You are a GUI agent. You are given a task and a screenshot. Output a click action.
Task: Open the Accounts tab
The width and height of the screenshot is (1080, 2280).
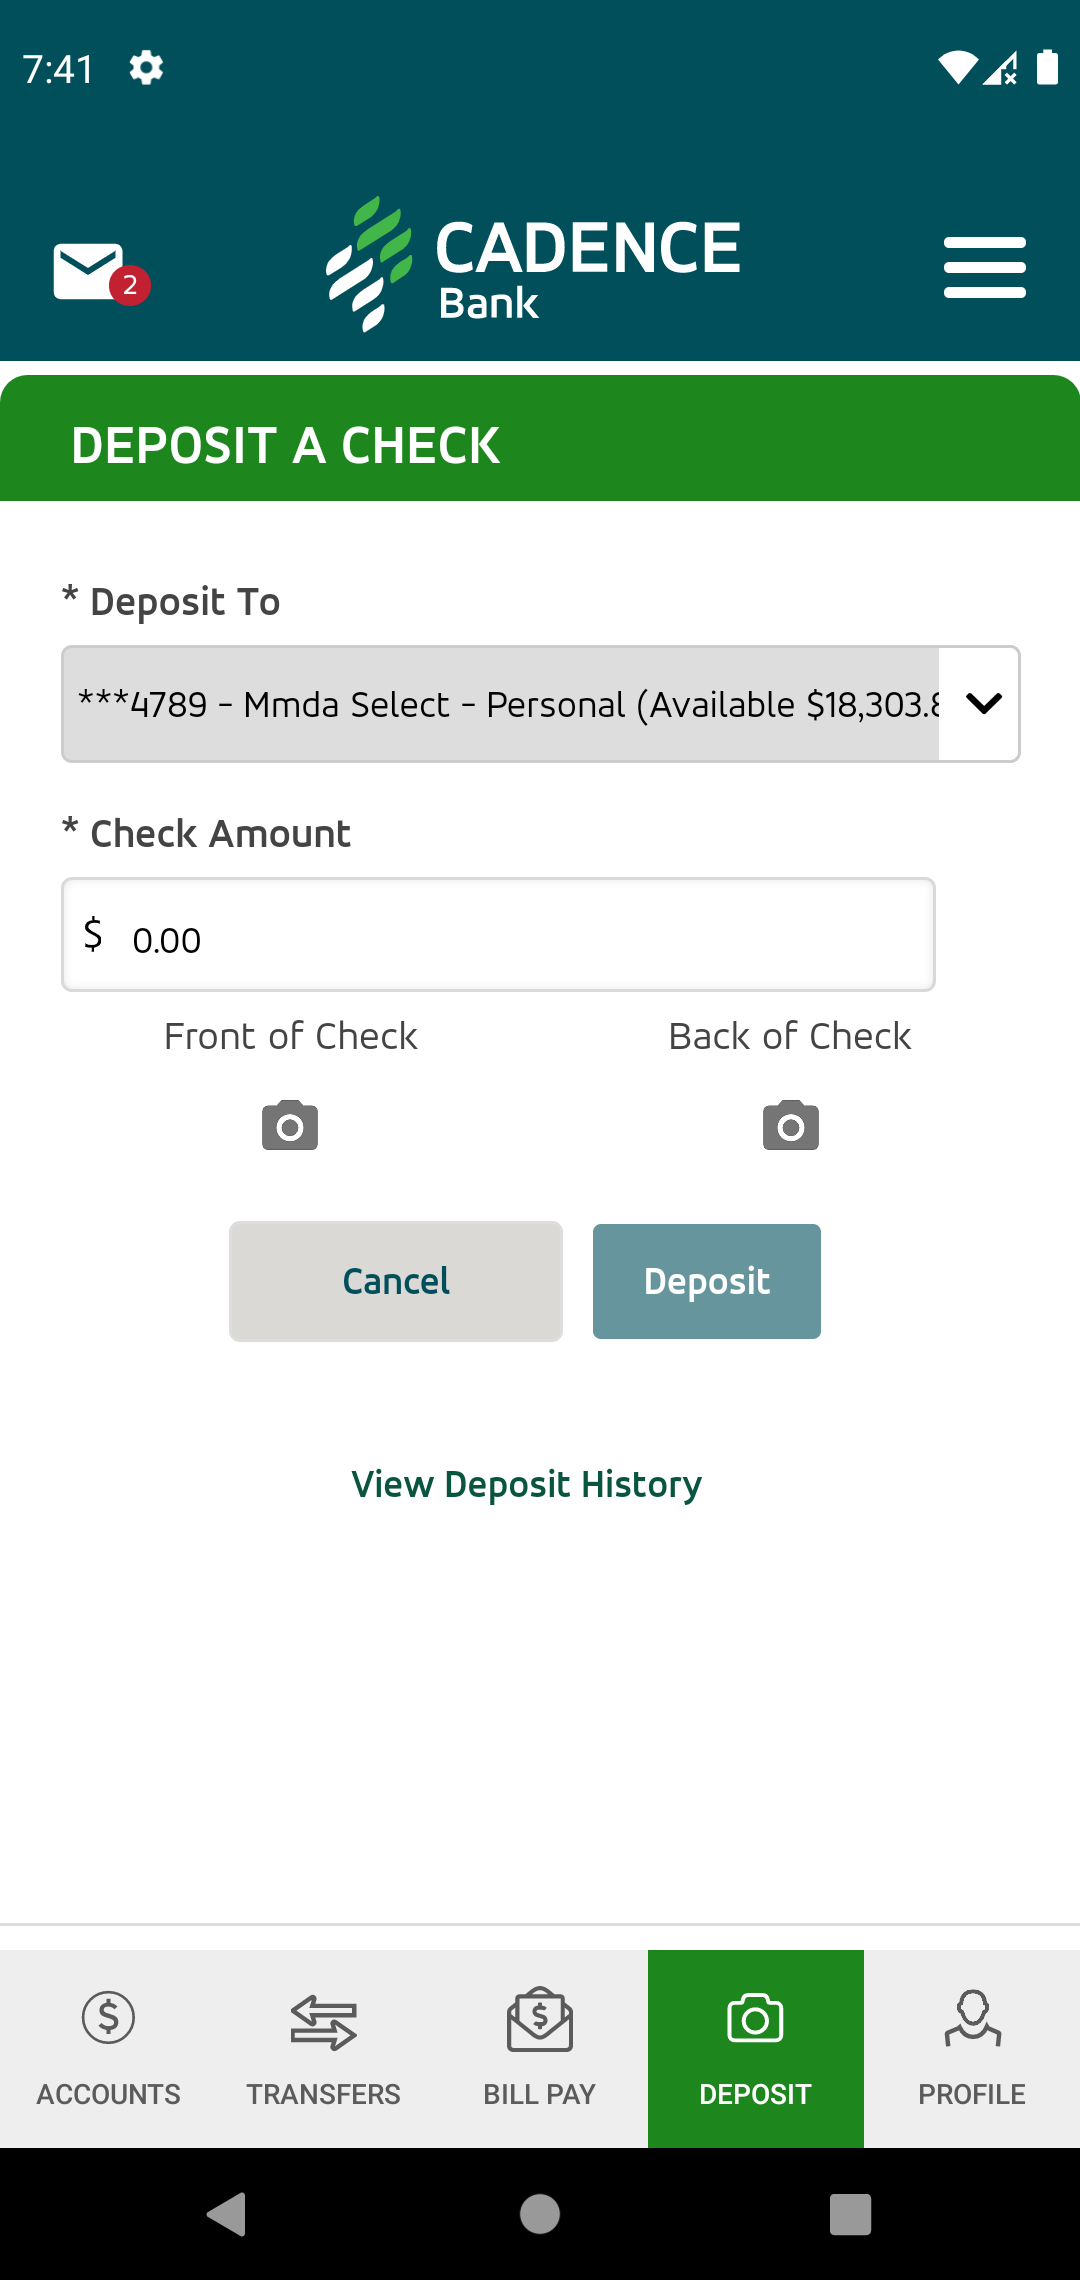(x=108, y=2048)
